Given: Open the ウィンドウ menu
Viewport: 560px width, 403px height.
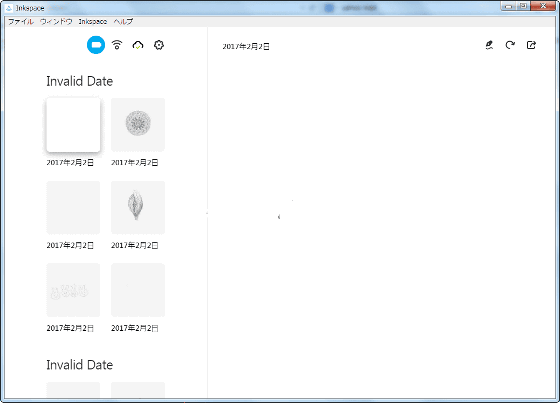Looking at the screenshot, I should [56, 21].
